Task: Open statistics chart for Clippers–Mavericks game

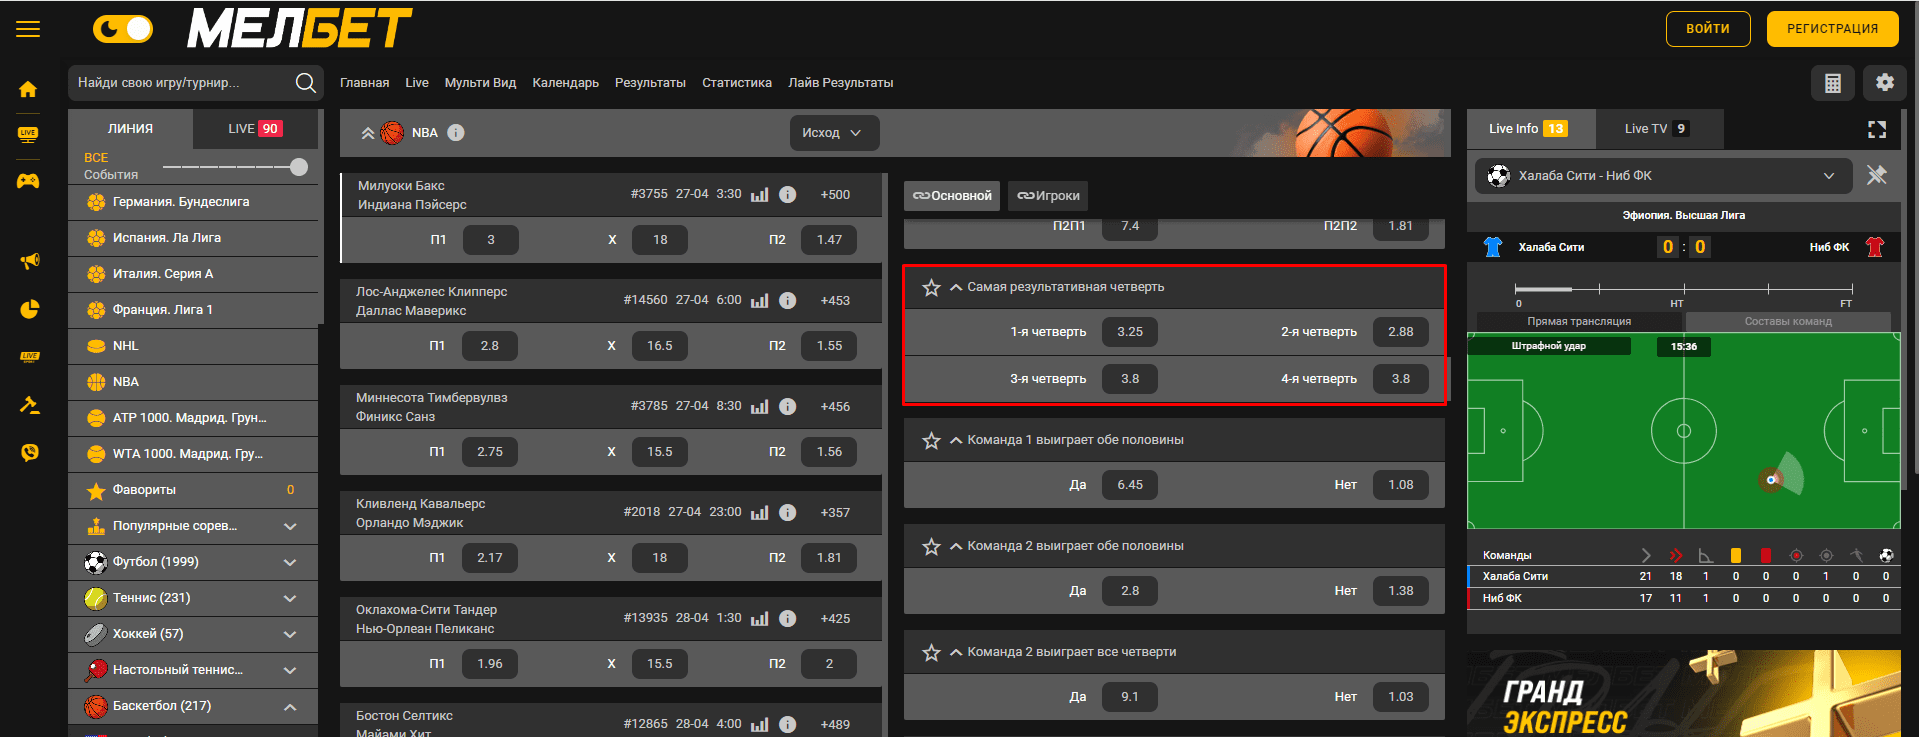Action: [x=760, y=300]
